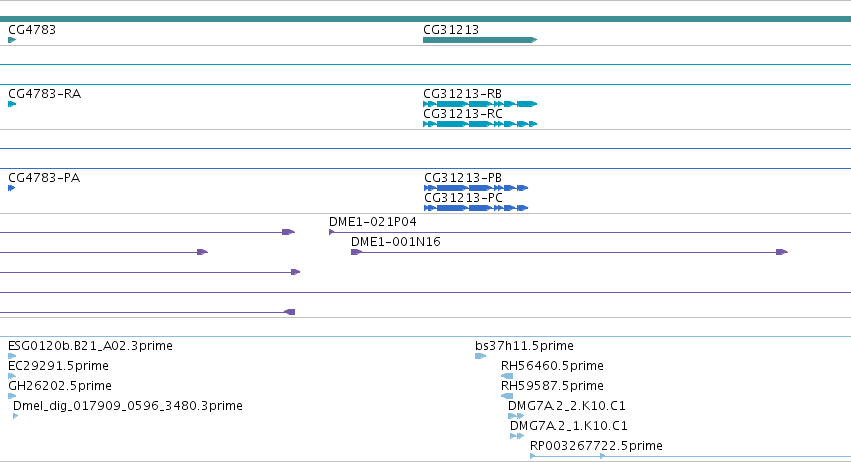Select the CG31213-PC protein glyph
Image resolution: width=851 pixels, height=462 pixels.
(x=476, y=208)
